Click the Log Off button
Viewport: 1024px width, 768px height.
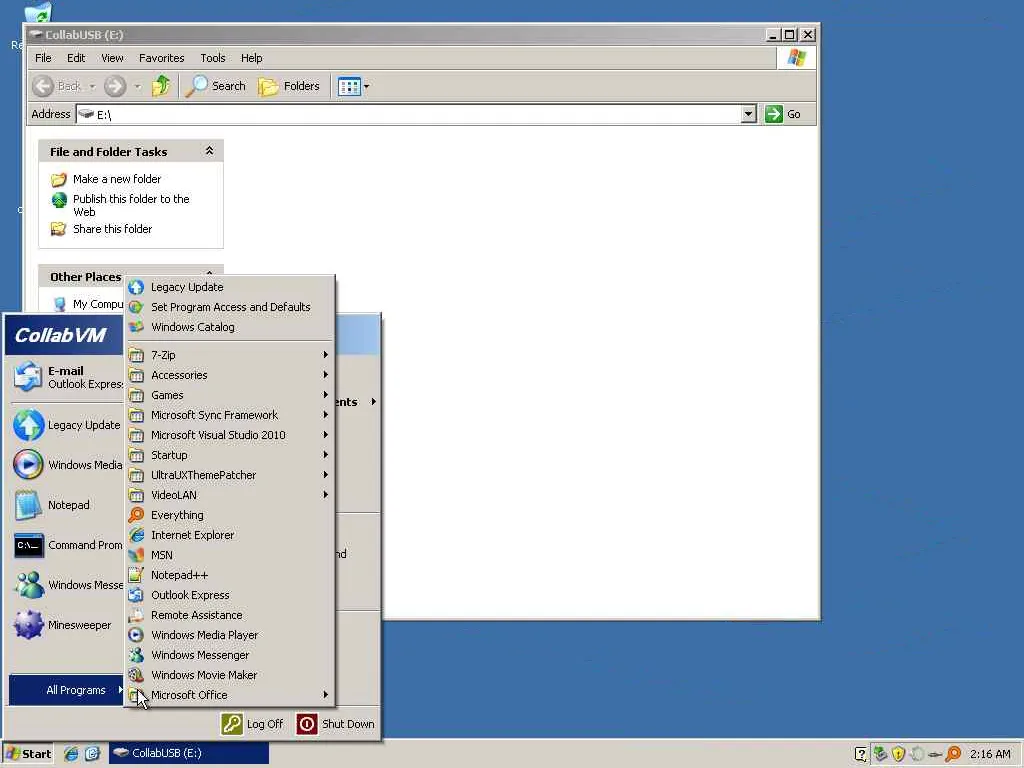click(252, 724)
